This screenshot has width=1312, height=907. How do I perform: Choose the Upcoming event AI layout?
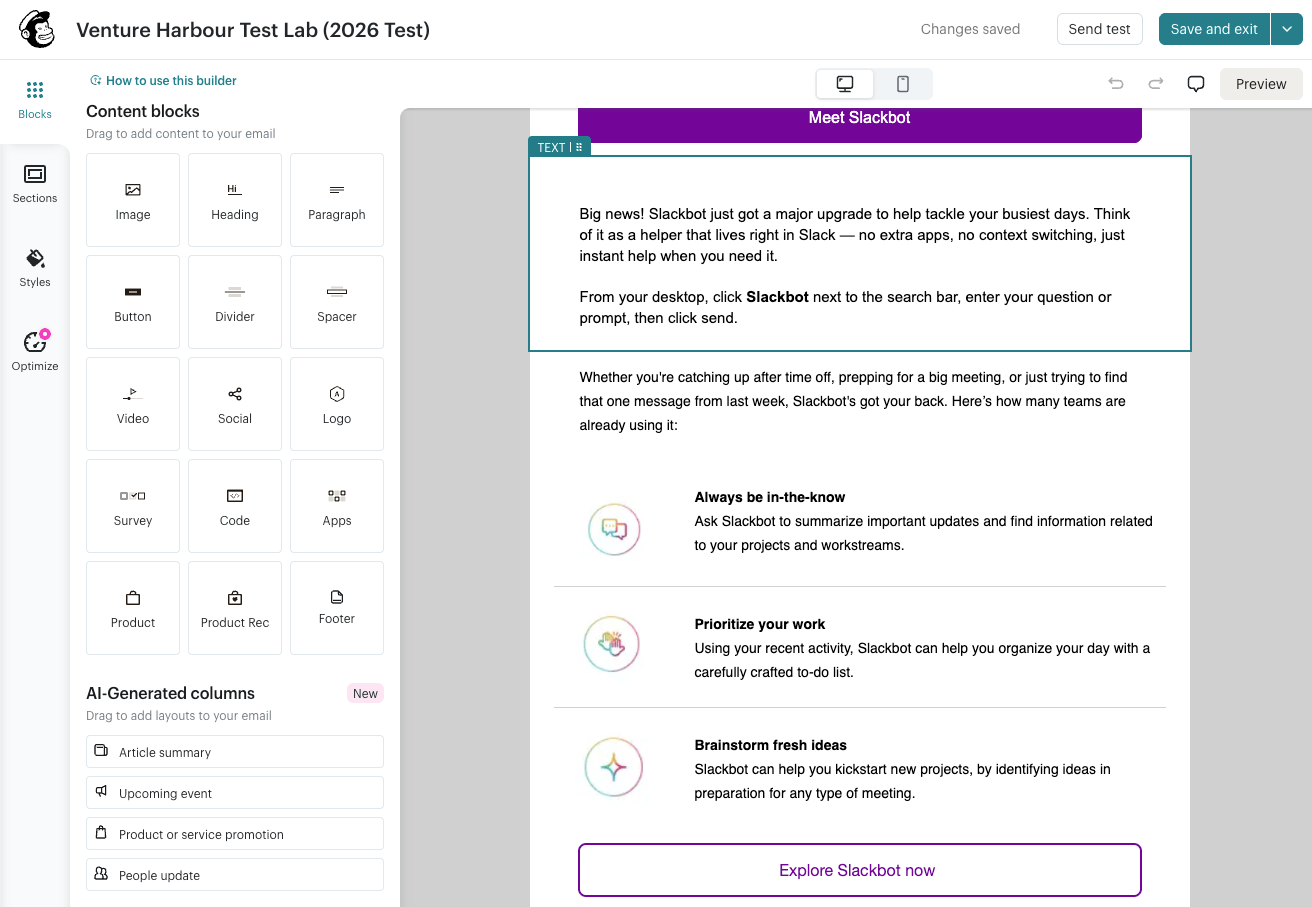click(235, 793)
